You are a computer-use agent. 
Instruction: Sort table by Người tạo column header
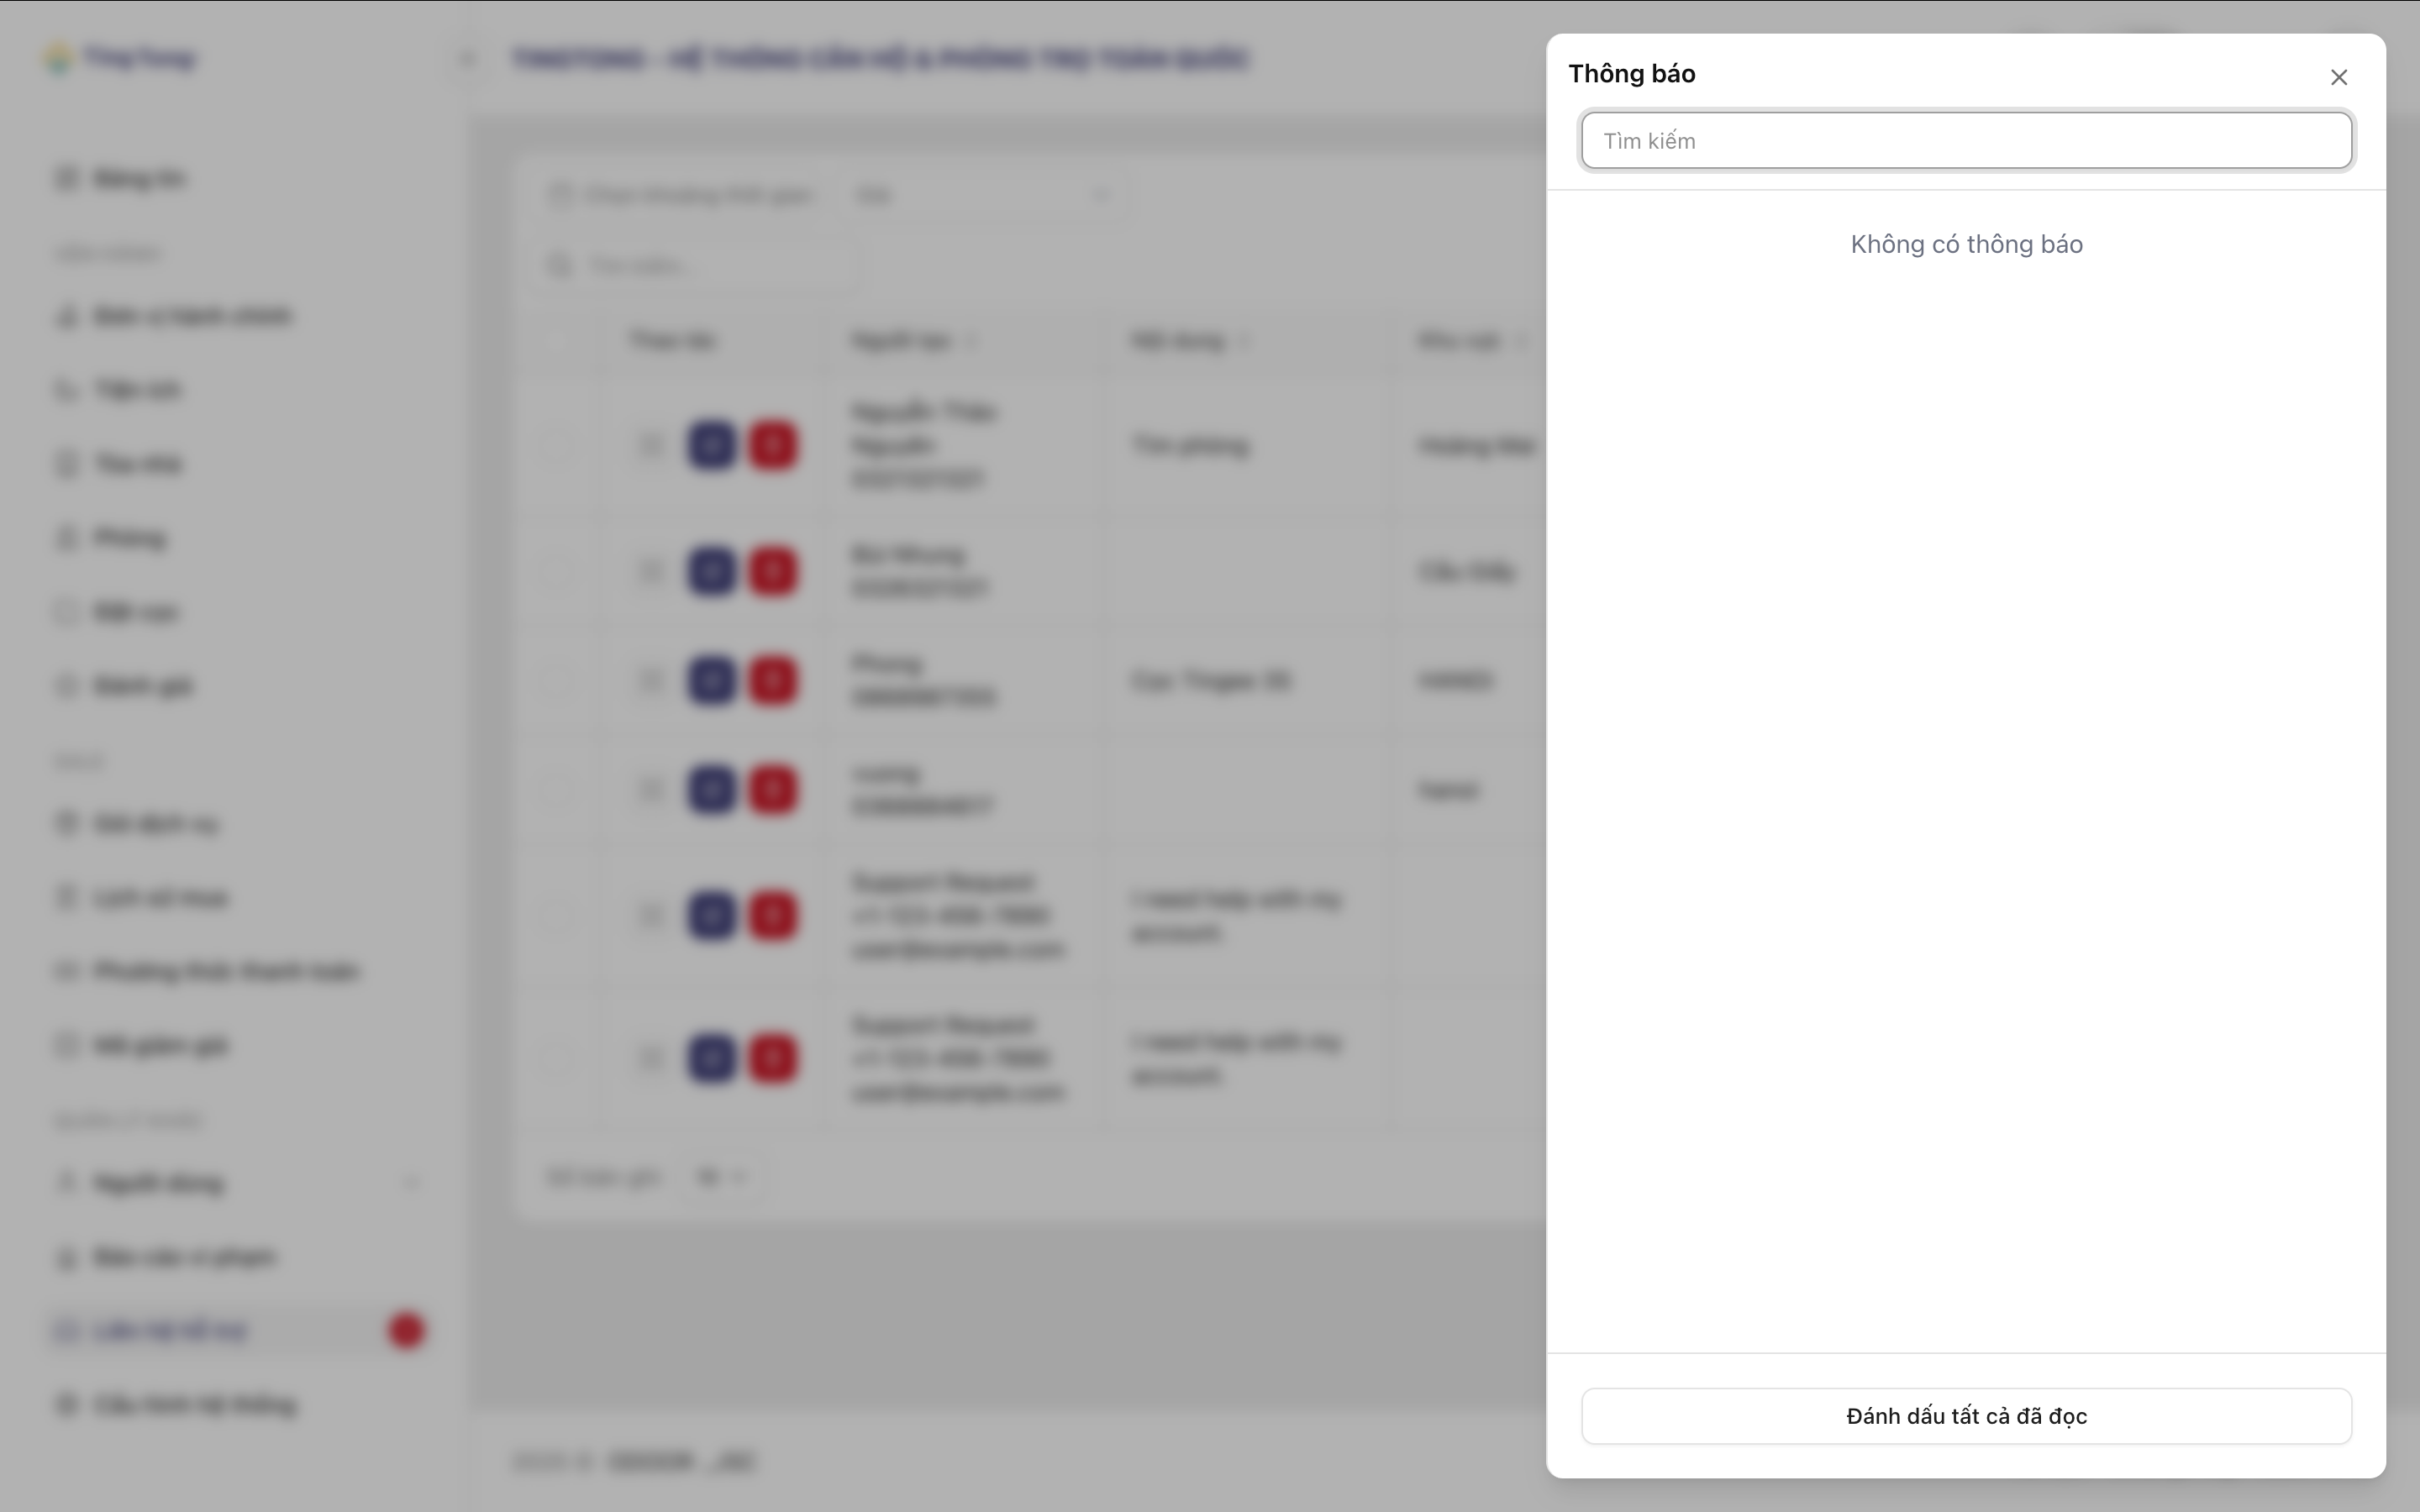901,341
